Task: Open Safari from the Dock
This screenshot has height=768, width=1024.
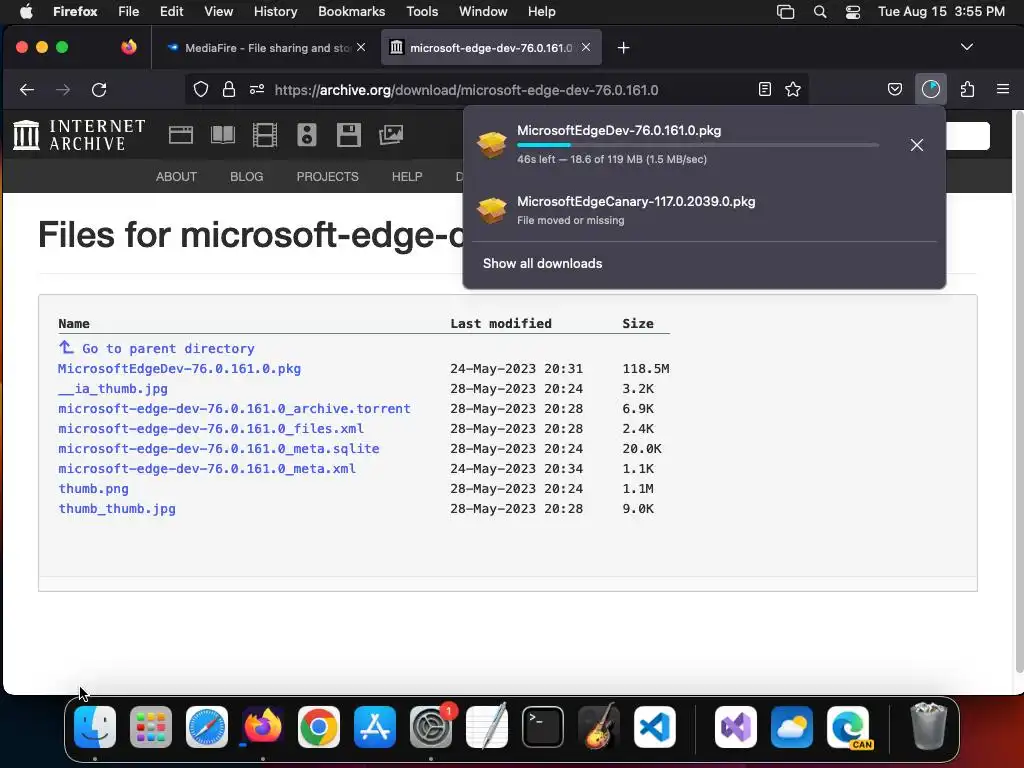Action: click(x=207, y=727)
